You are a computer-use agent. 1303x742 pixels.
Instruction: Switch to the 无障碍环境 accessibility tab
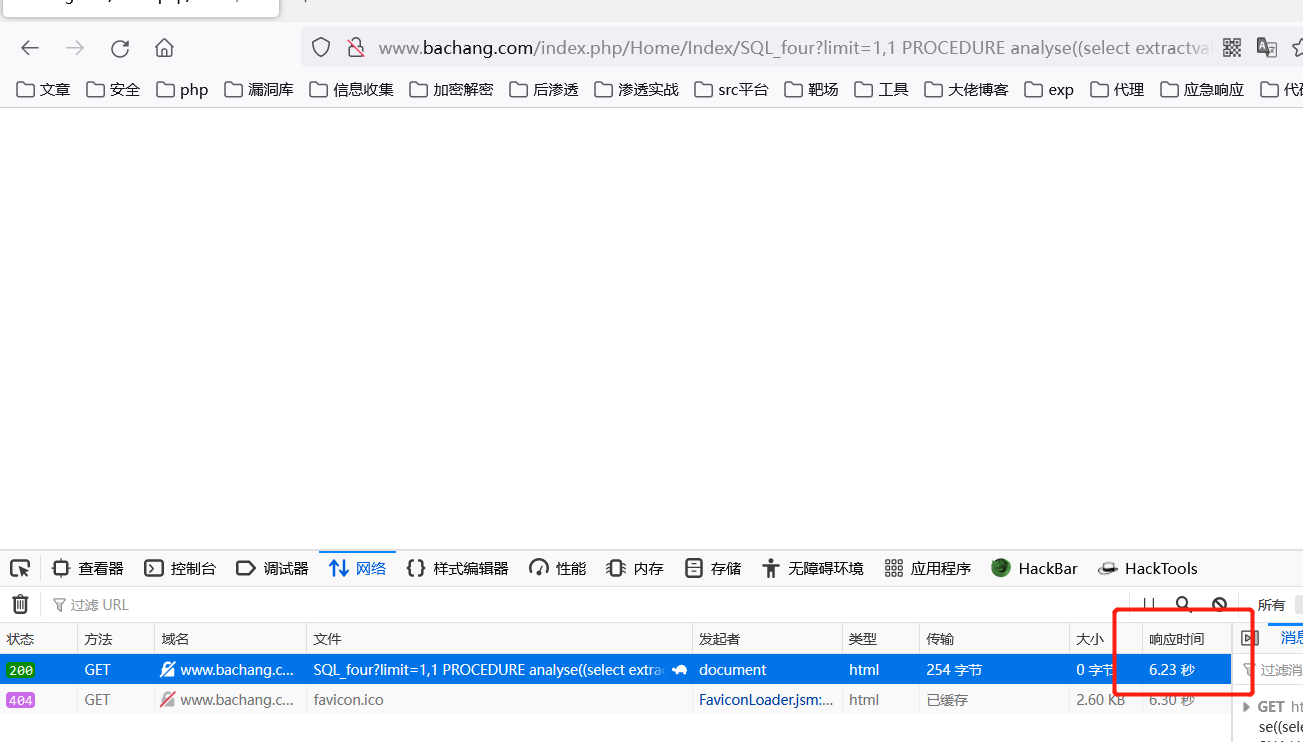click(813, 568)
